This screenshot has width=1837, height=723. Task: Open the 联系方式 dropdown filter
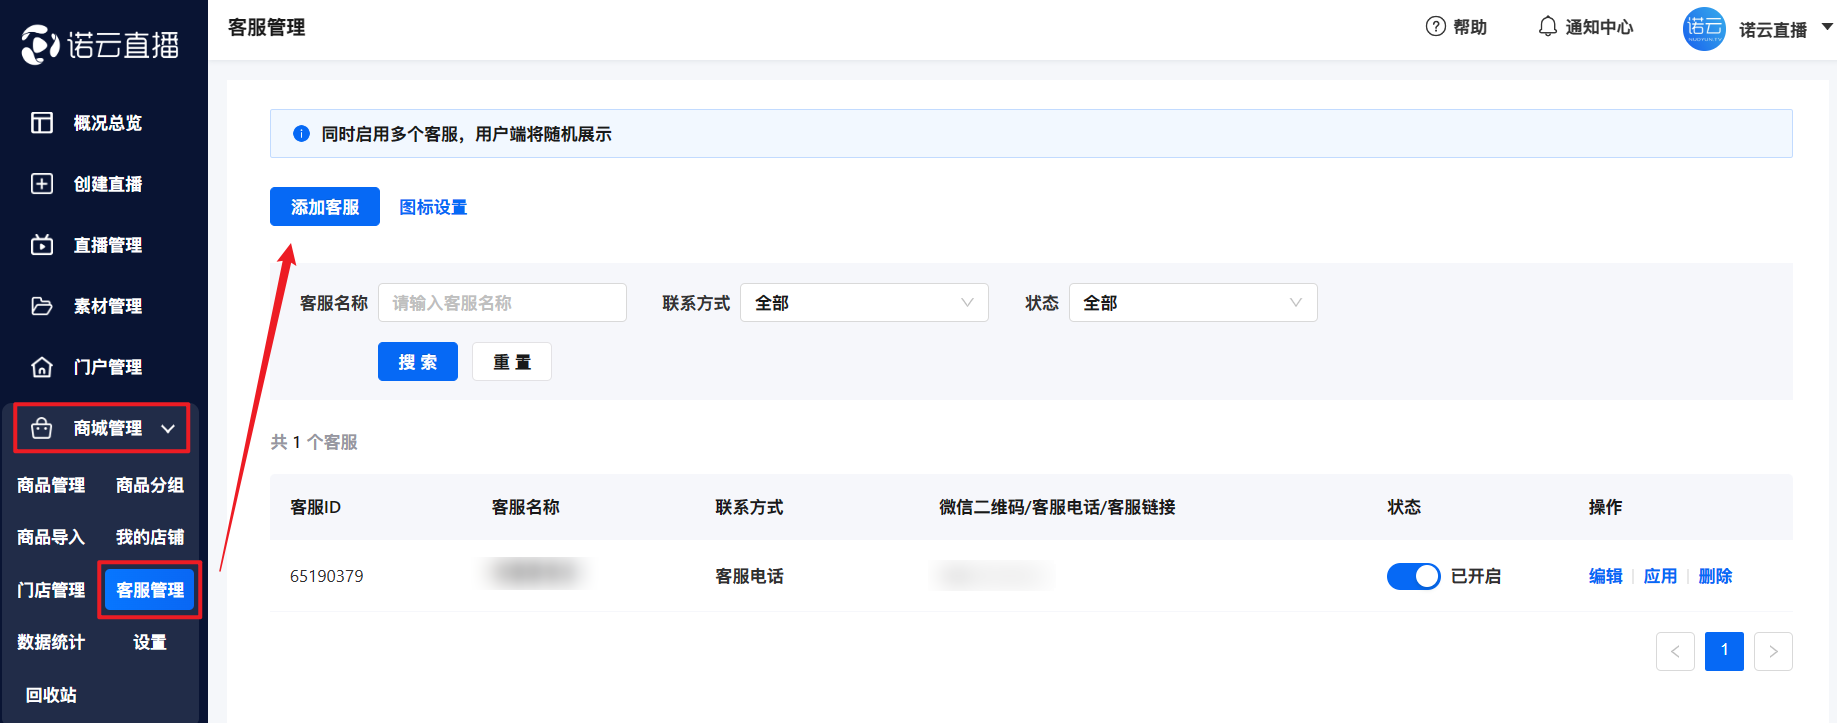pos(864,303)
